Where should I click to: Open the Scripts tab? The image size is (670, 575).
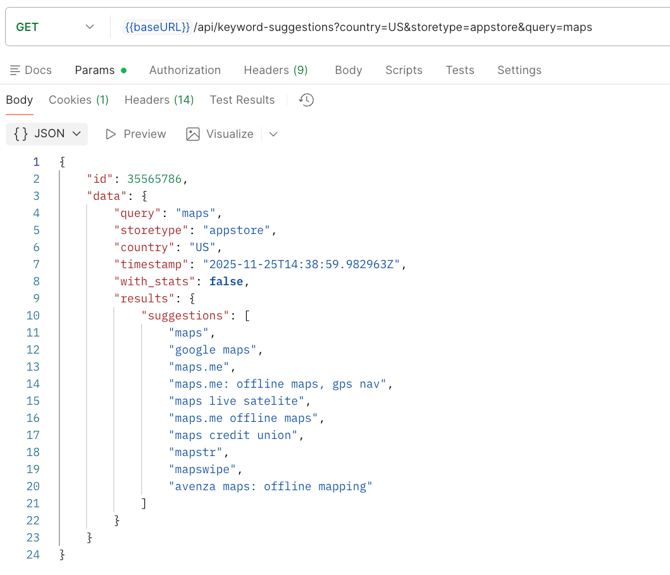coord(404,70)
